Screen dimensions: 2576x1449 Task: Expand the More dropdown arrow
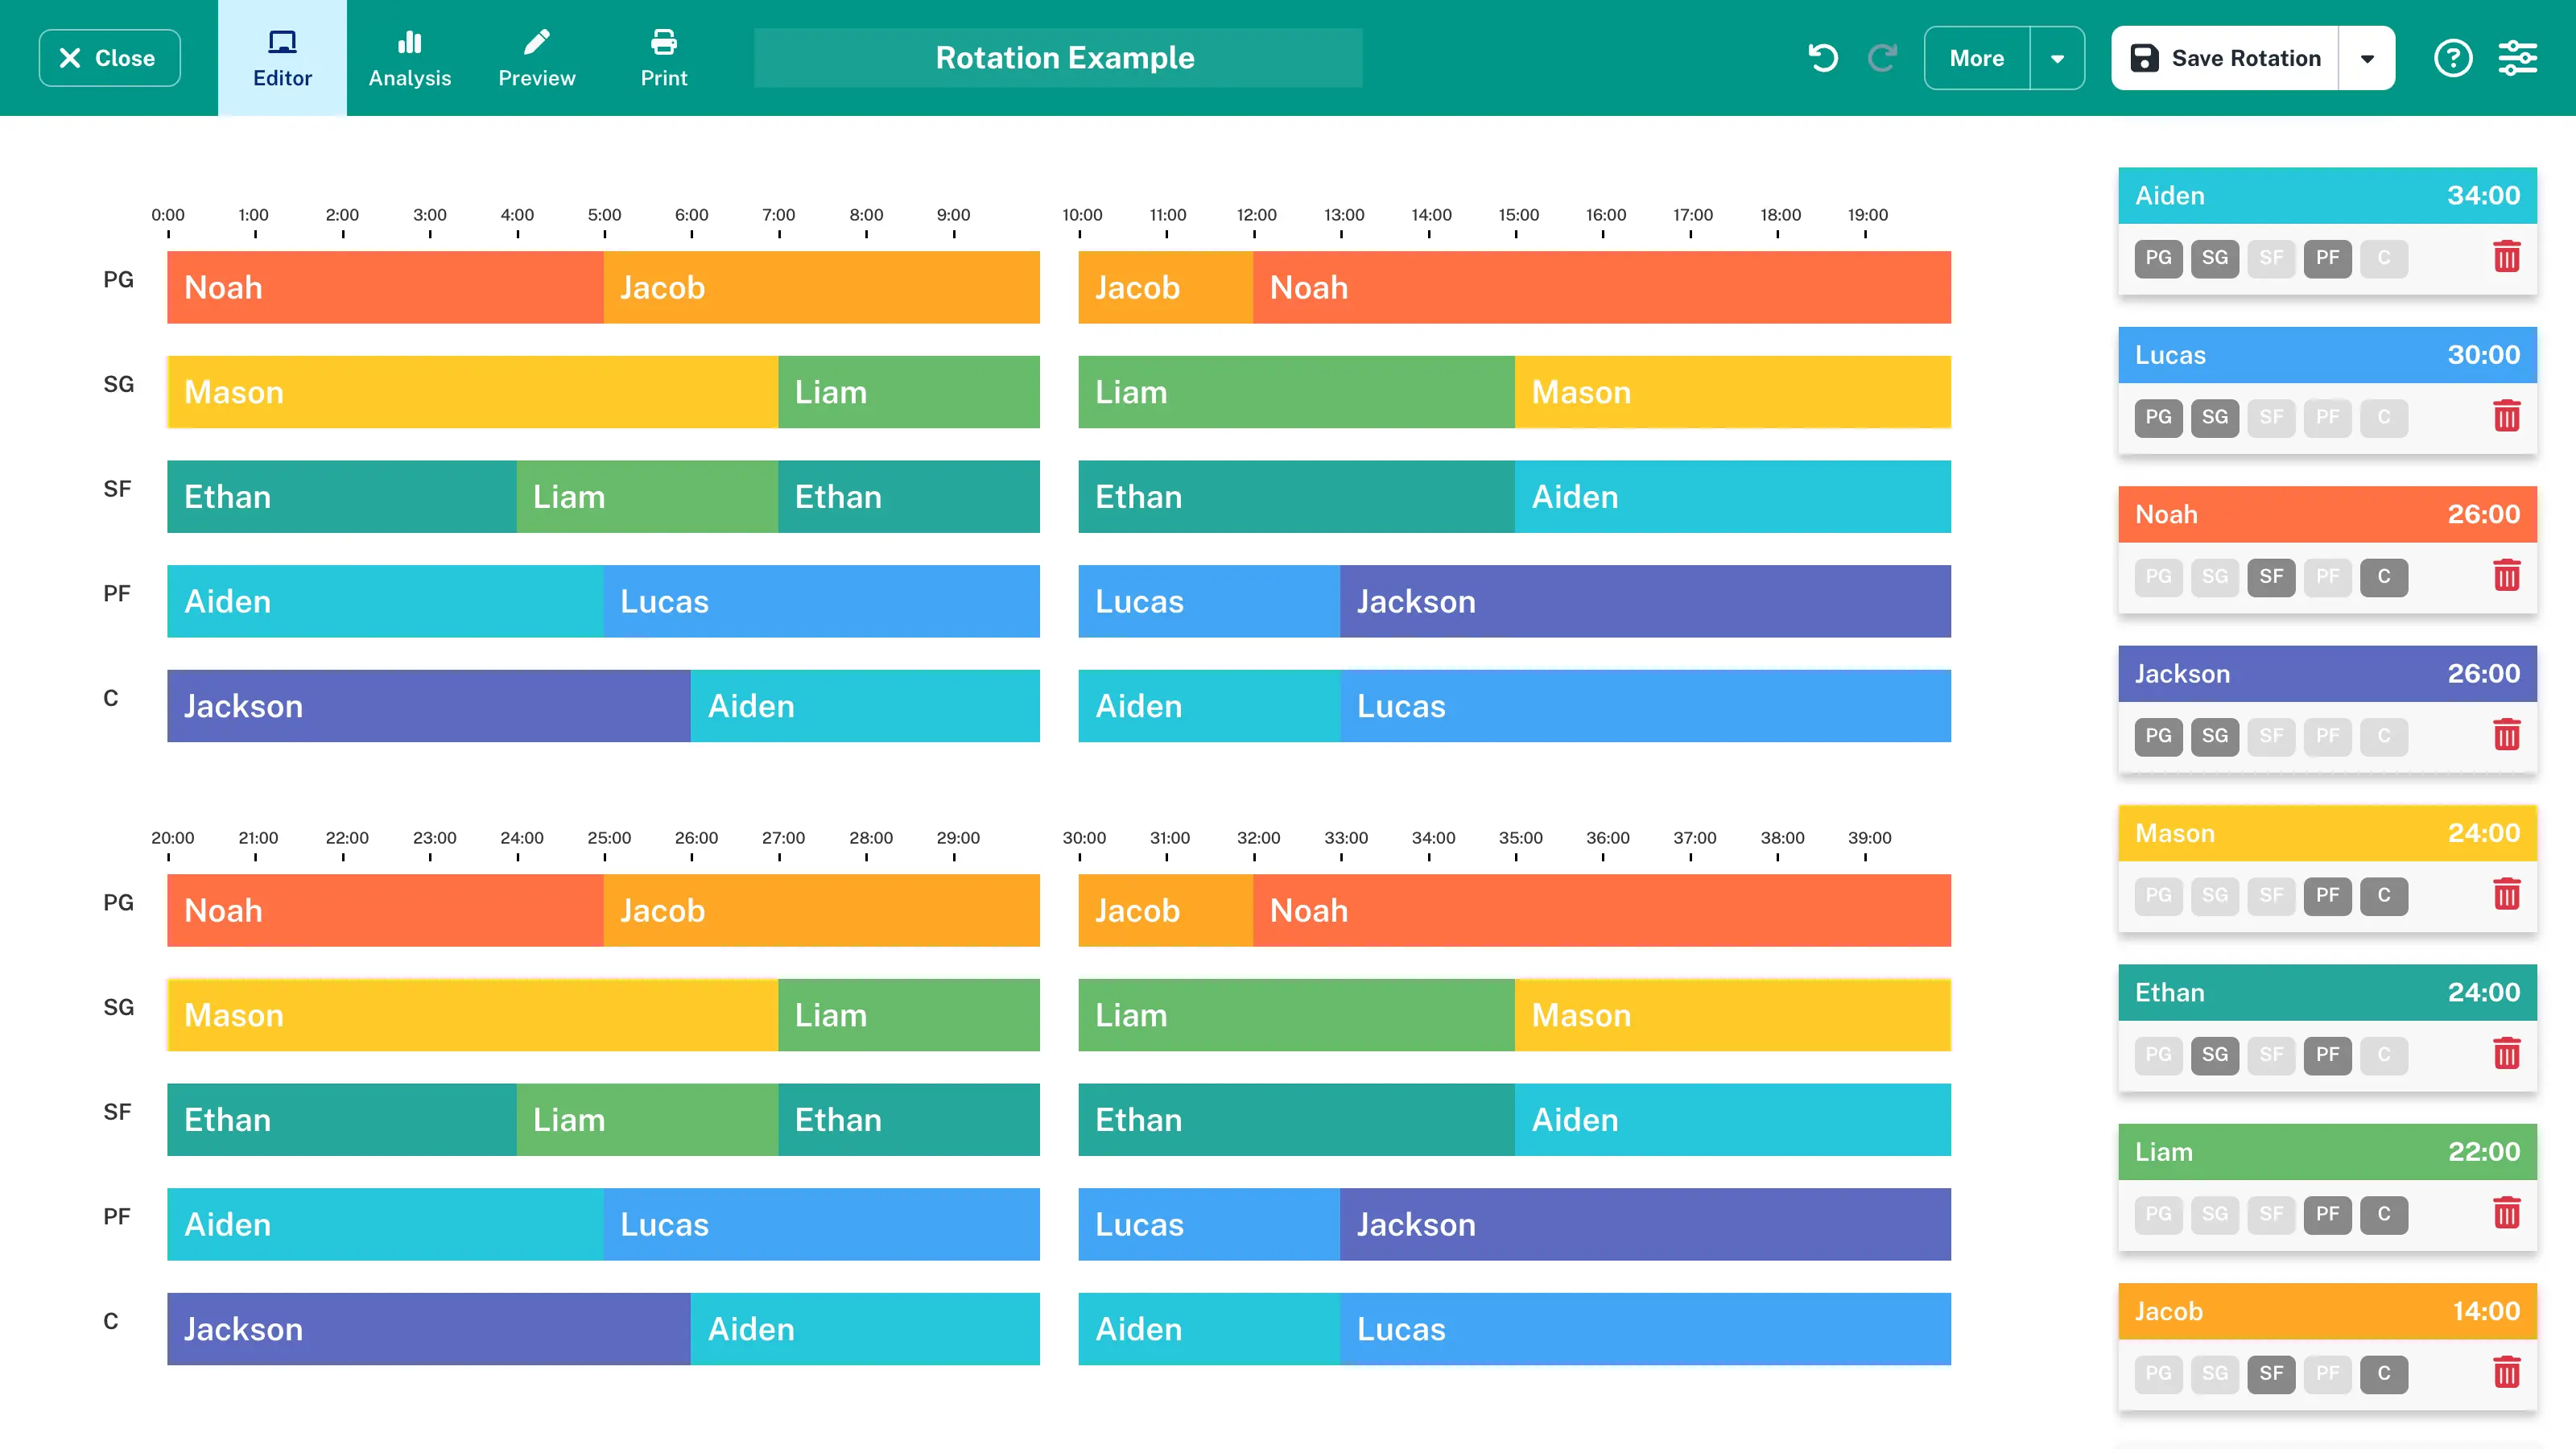coord(2057,58)
